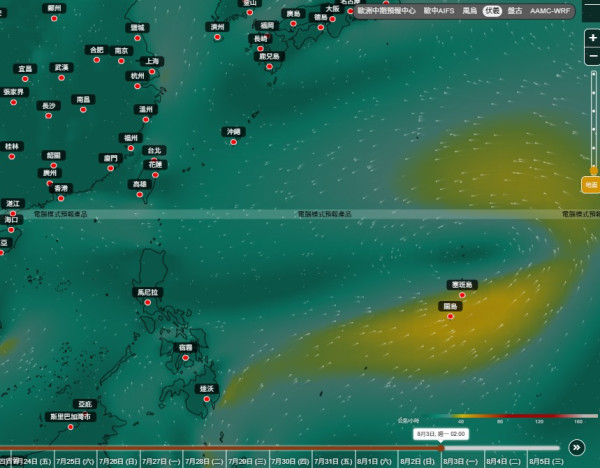Click the 南京 city marker
This screenshot has height=468, width=600.
pos(121,61)
